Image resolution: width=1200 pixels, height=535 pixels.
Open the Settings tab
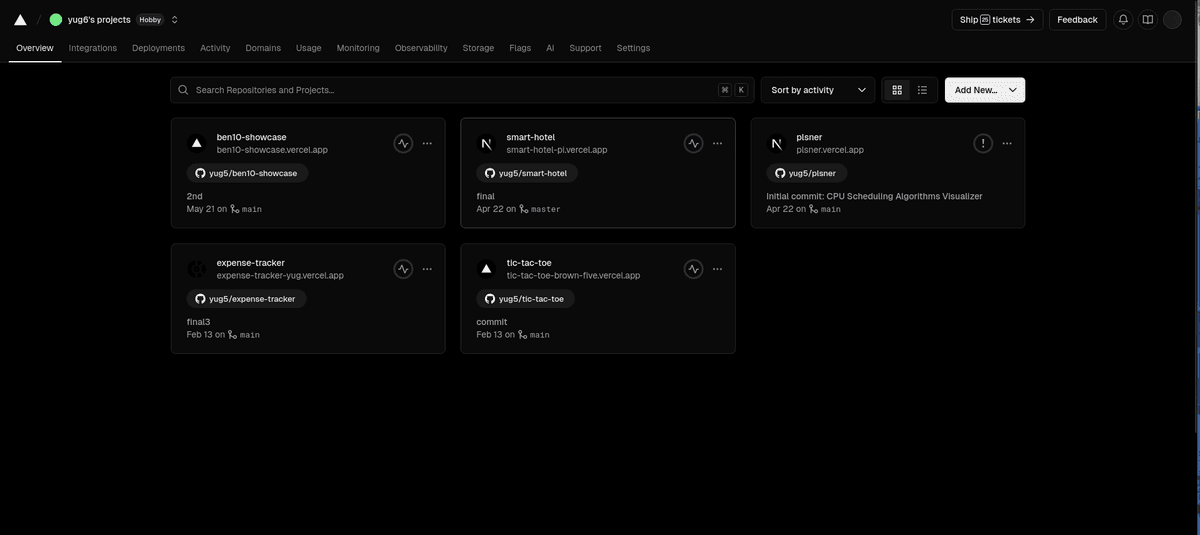[x=633, y=48]
